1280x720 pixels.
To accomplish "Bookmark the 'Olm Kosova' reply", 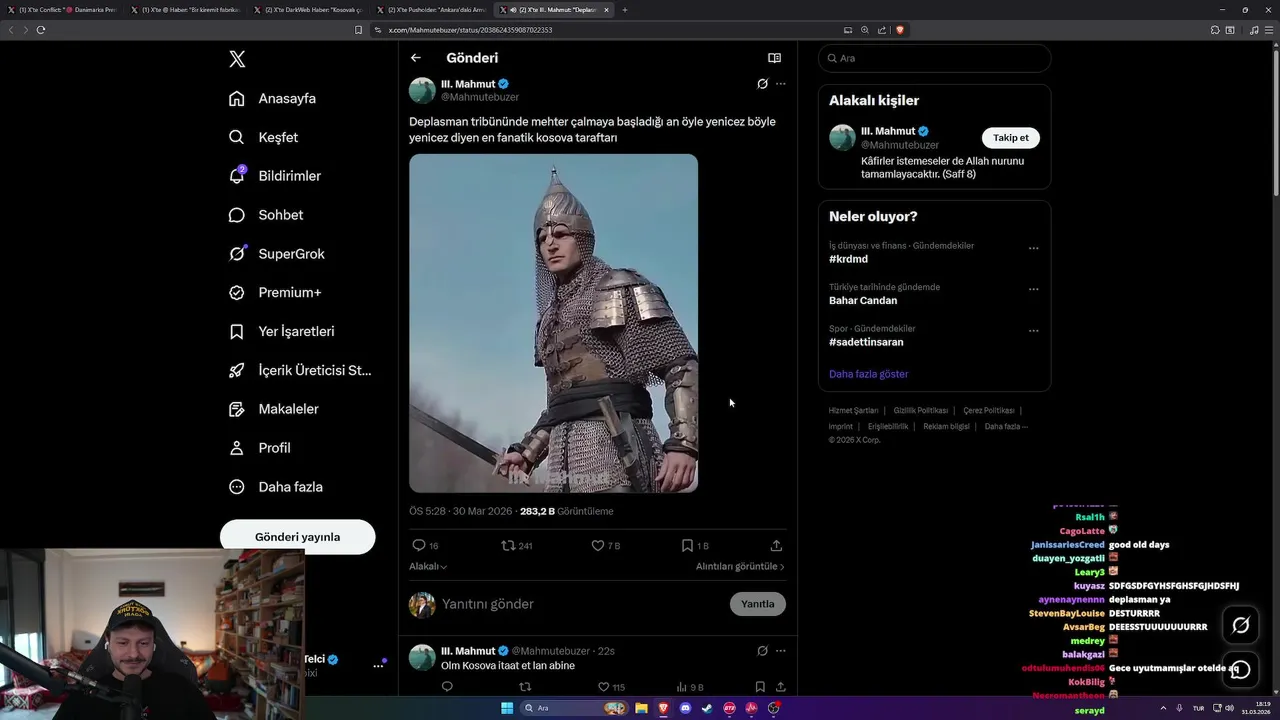I will pyautogui.click(x=760, y=687).
